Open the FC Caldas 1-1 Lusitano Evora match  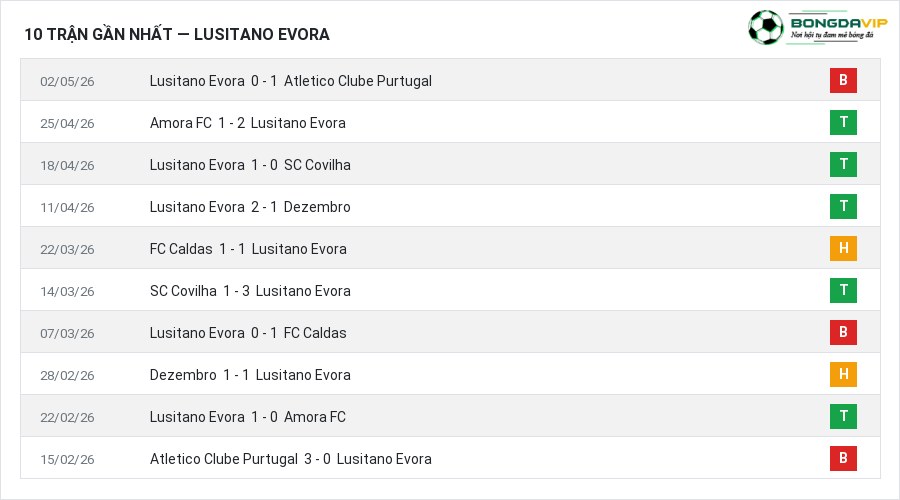pyautogui.click(x=248, y=249)
